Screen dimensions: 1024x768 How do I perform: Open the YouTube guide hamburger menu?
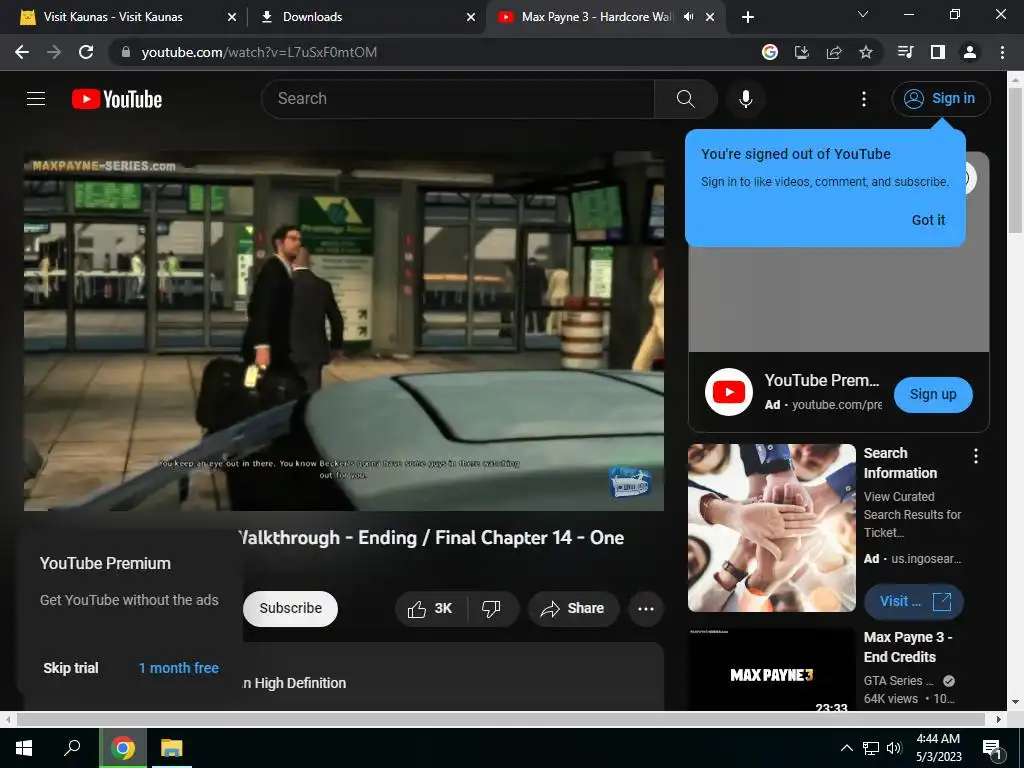tap(36, 99)
